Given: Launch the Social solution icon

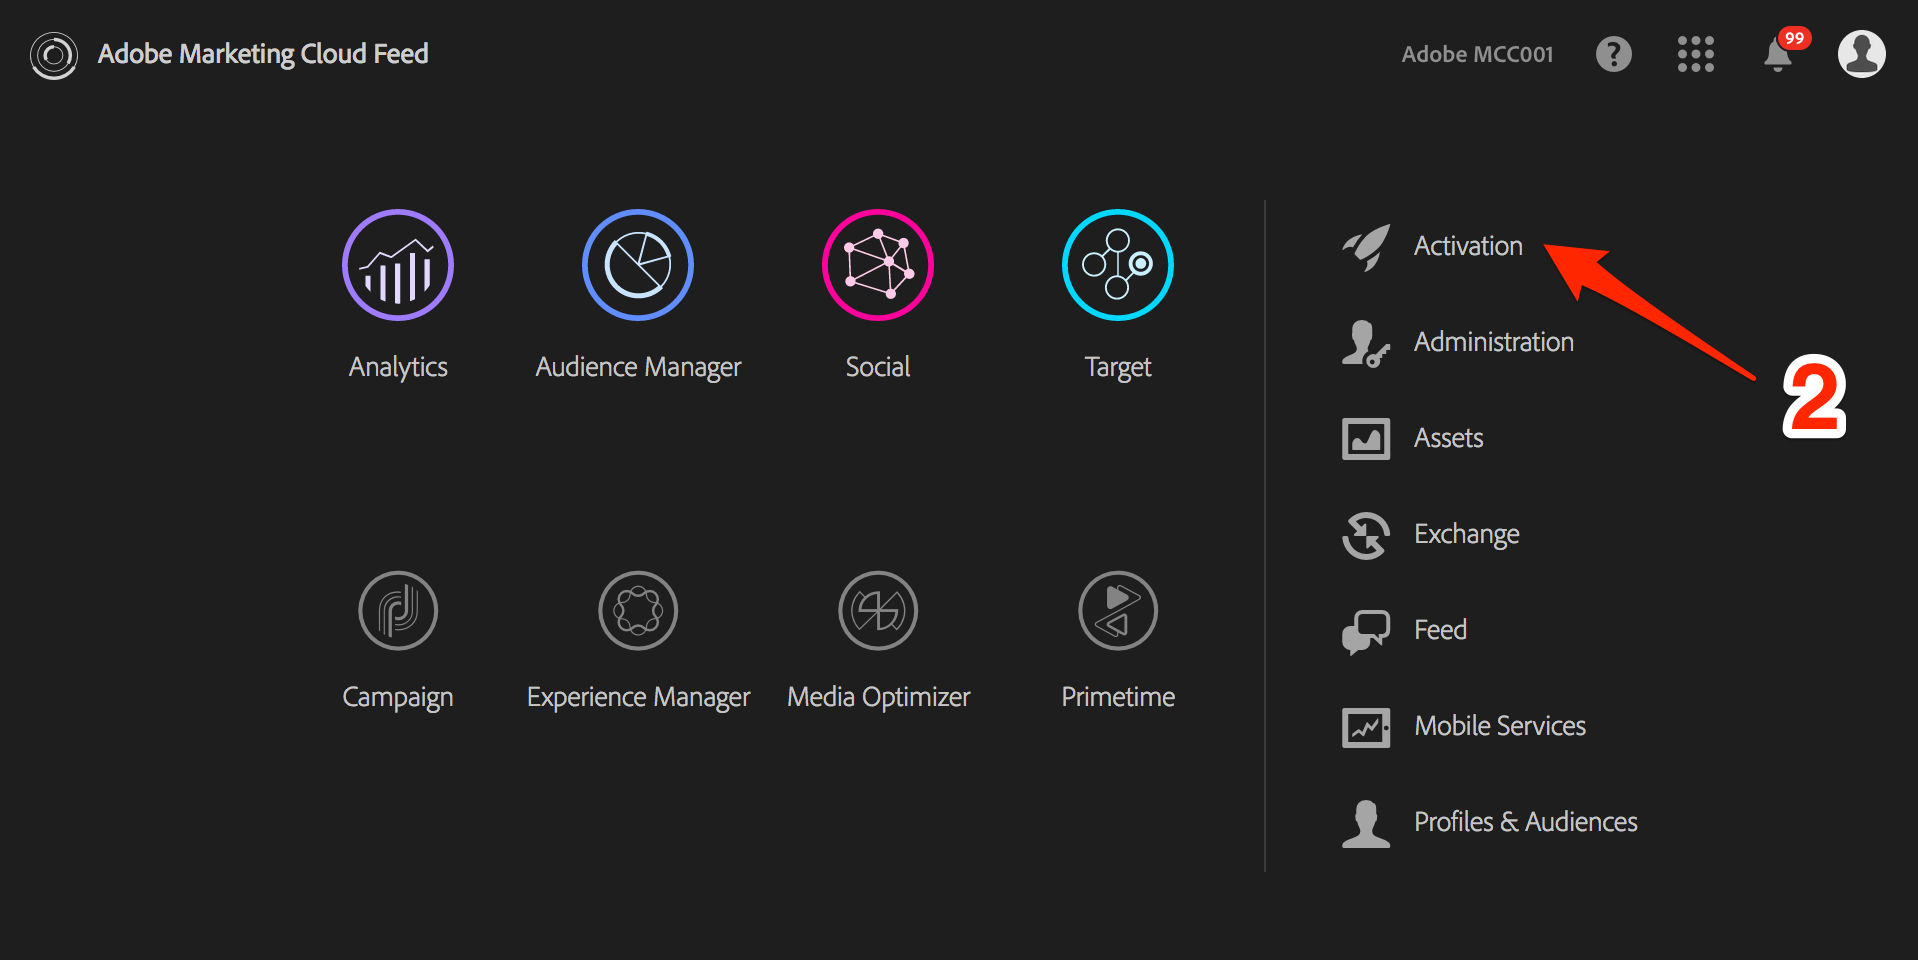Looking at the screenshot, I should click(x=878, y=265).
